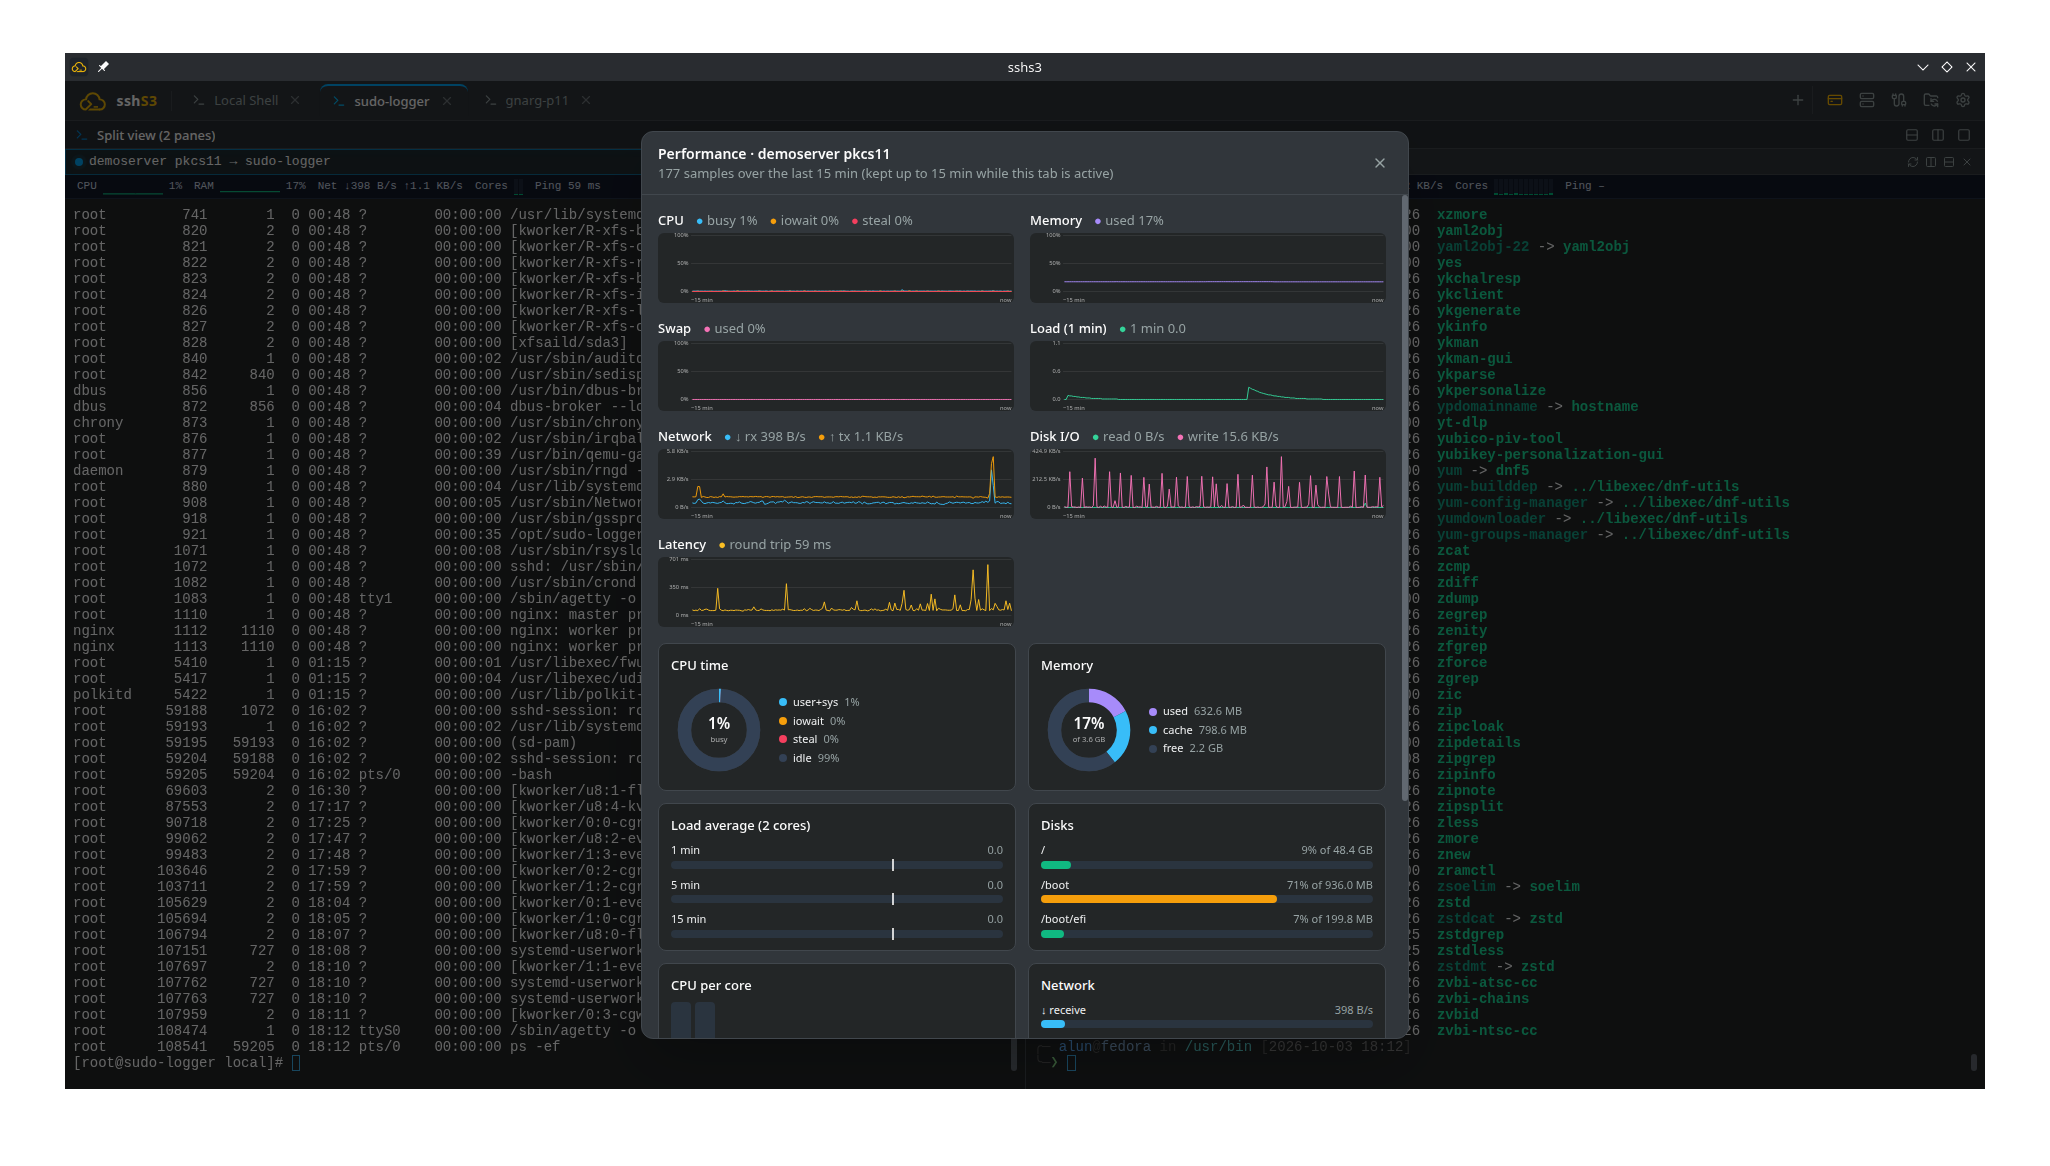Open the file transfer folder-sync icon
2050x1166 pixels.
tap(1931, 101)
